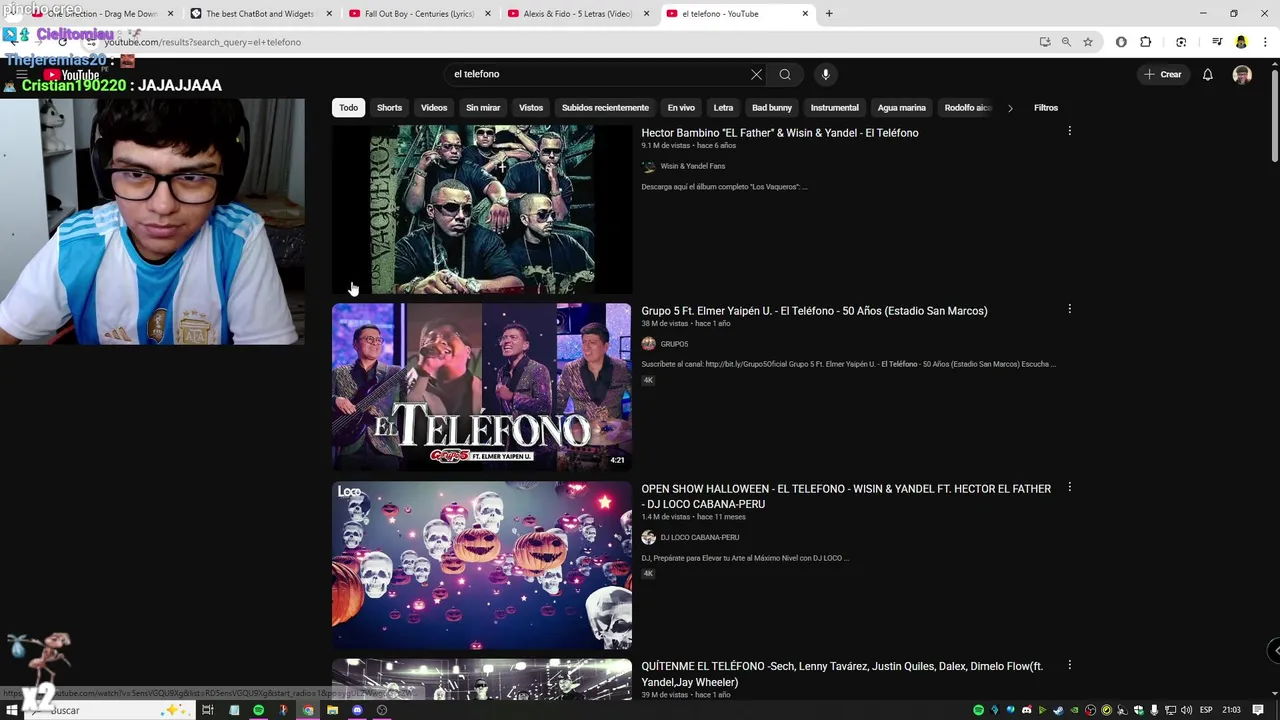Click the Crear button
Screen dimensions: 1280x720
[x=1162, y=74]
